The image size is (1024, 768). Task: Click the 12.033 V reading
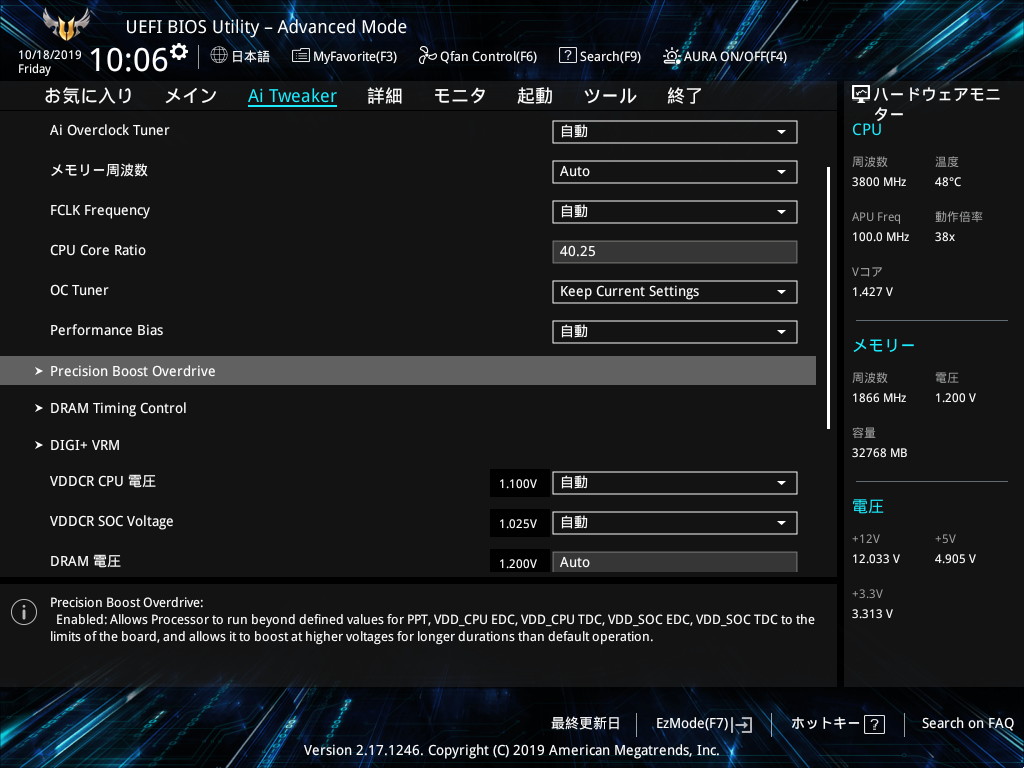click(876, 559)
